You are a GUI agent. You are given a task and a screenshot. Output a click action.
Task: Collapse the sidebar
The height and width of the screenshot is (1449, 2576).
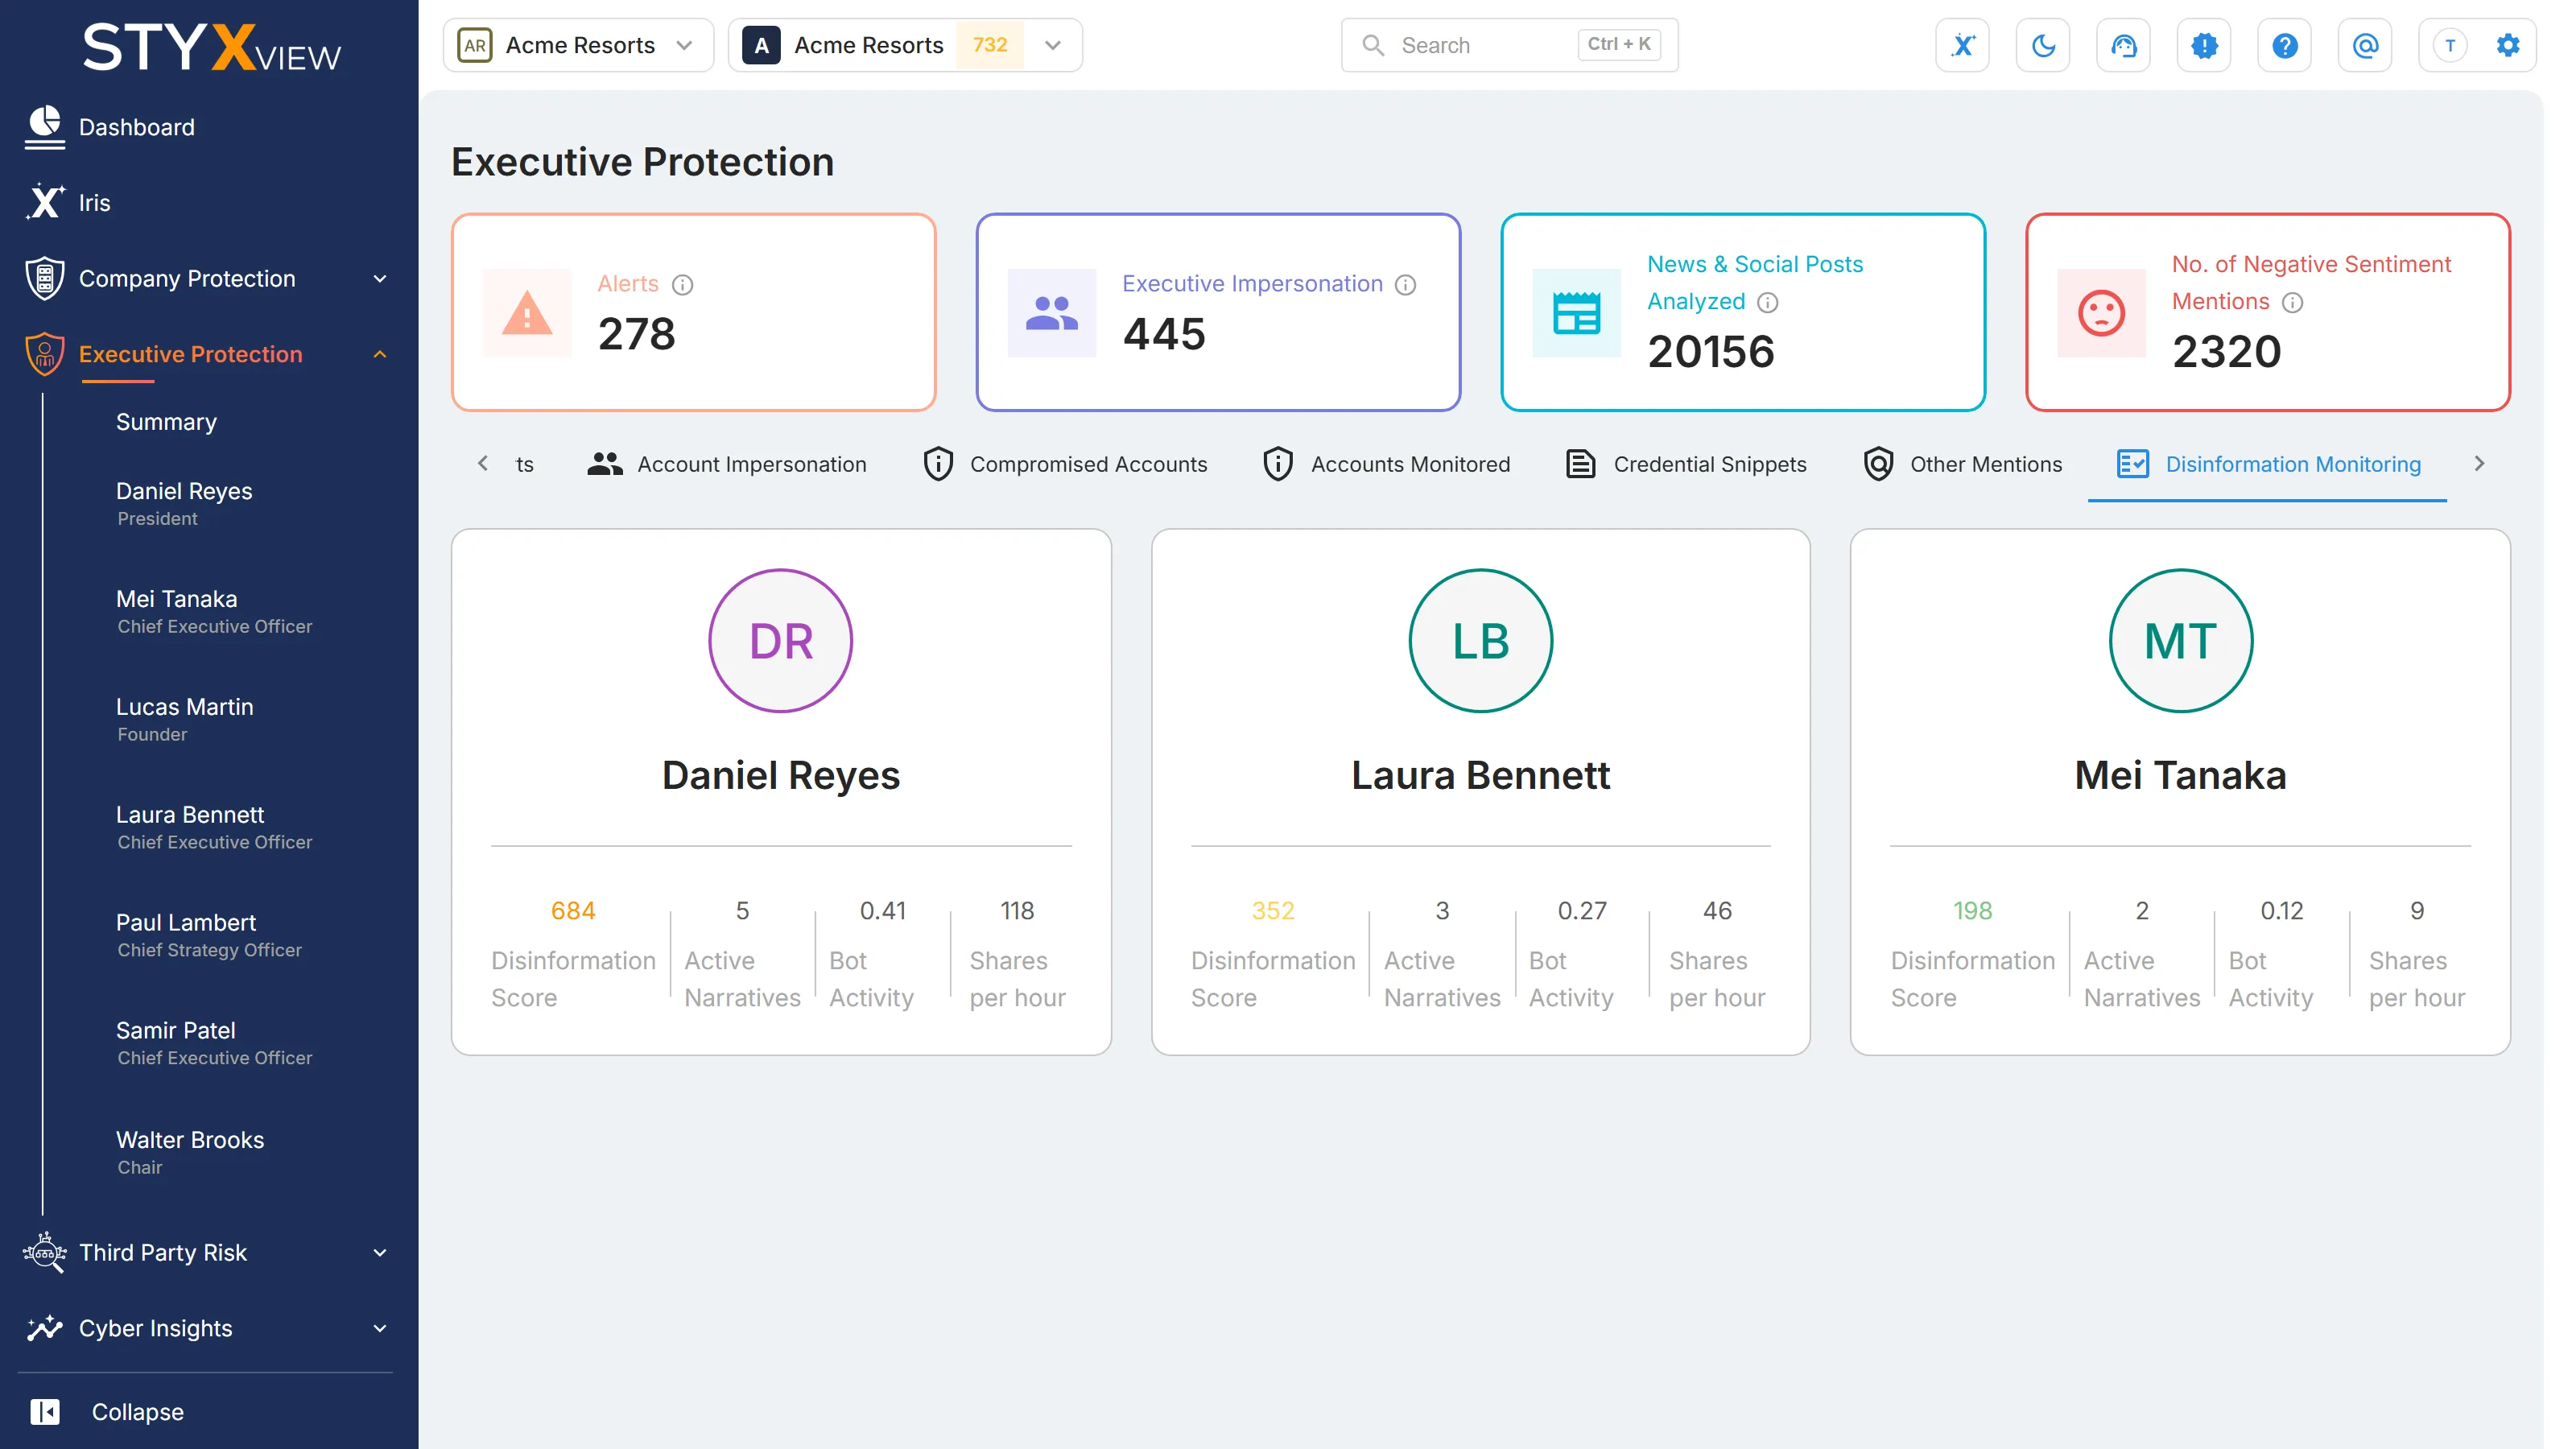(107, 1412)
